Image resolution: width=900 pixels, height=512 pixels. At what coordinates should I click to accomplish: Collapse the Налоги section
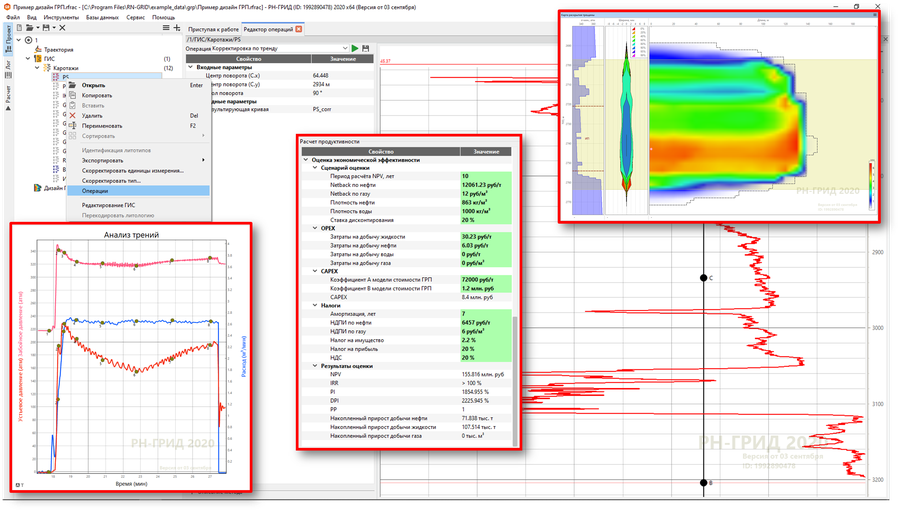[x=315, y=305]
